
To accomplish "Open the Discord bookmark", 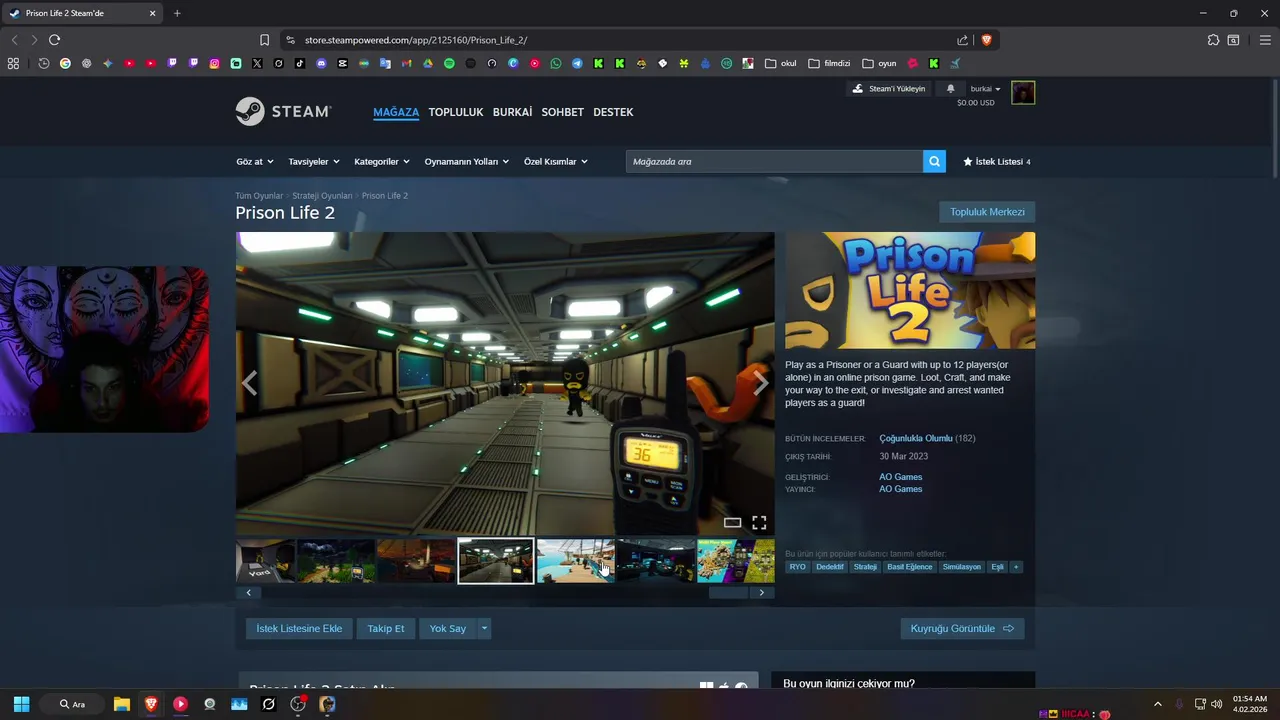I will click(321, 63).
